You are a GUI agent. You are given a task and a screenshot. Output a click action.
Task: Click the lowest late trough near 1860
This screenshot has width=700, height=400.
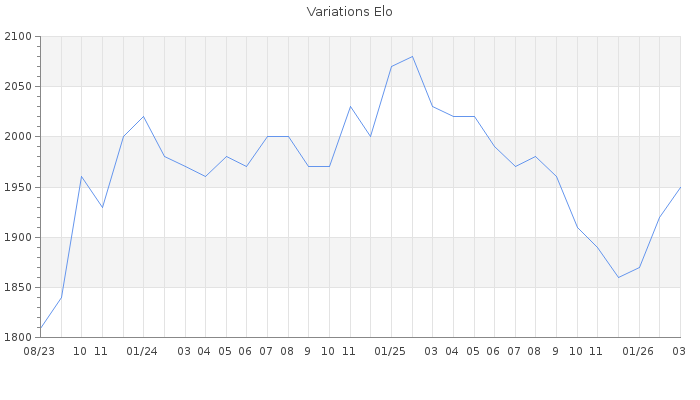618,277
